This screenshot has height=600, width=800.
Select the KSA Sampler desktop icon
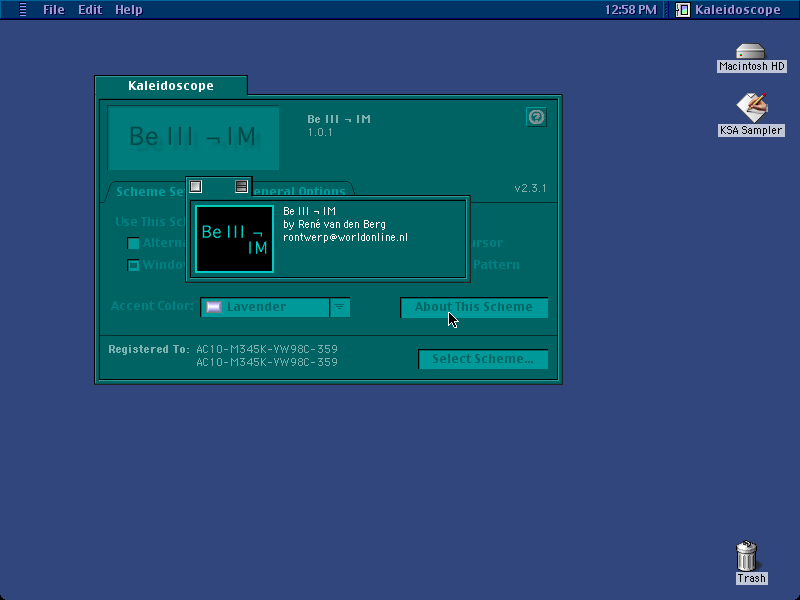click(751, 115)
